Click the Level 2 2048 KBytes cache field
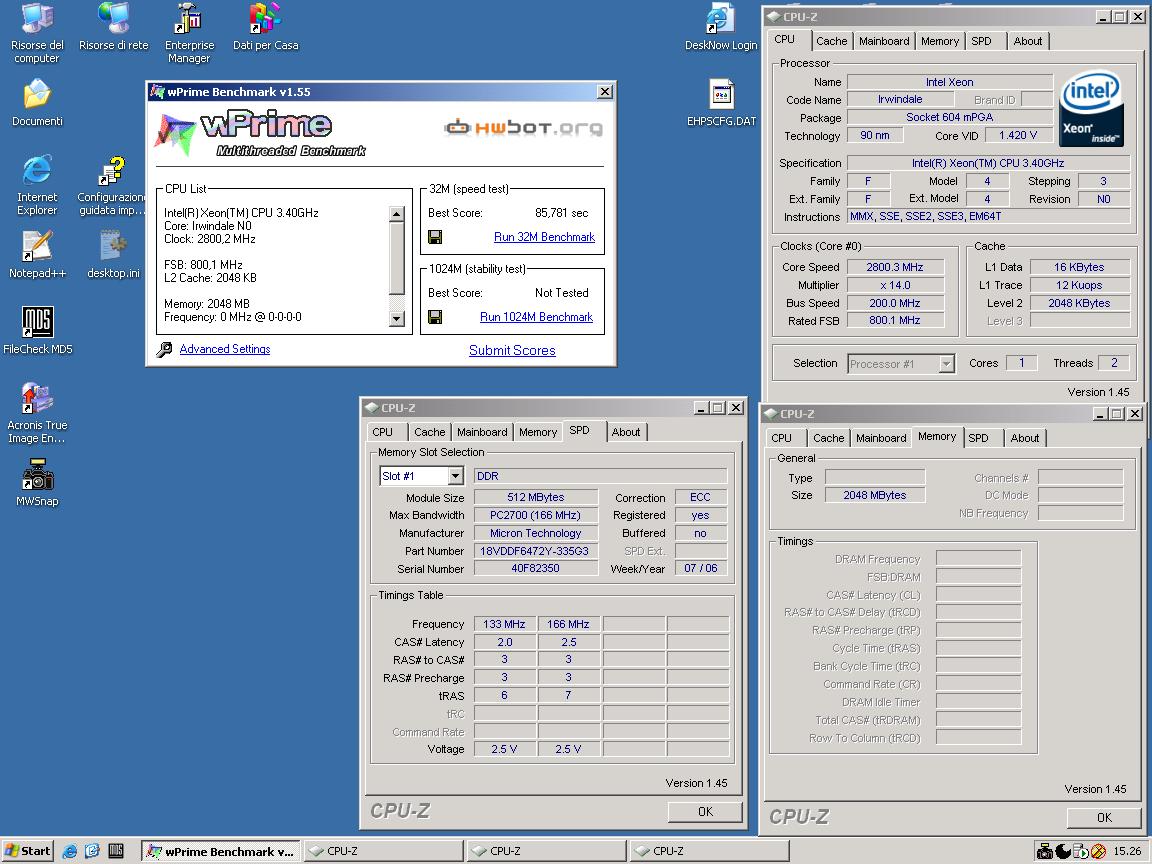 1079,303
